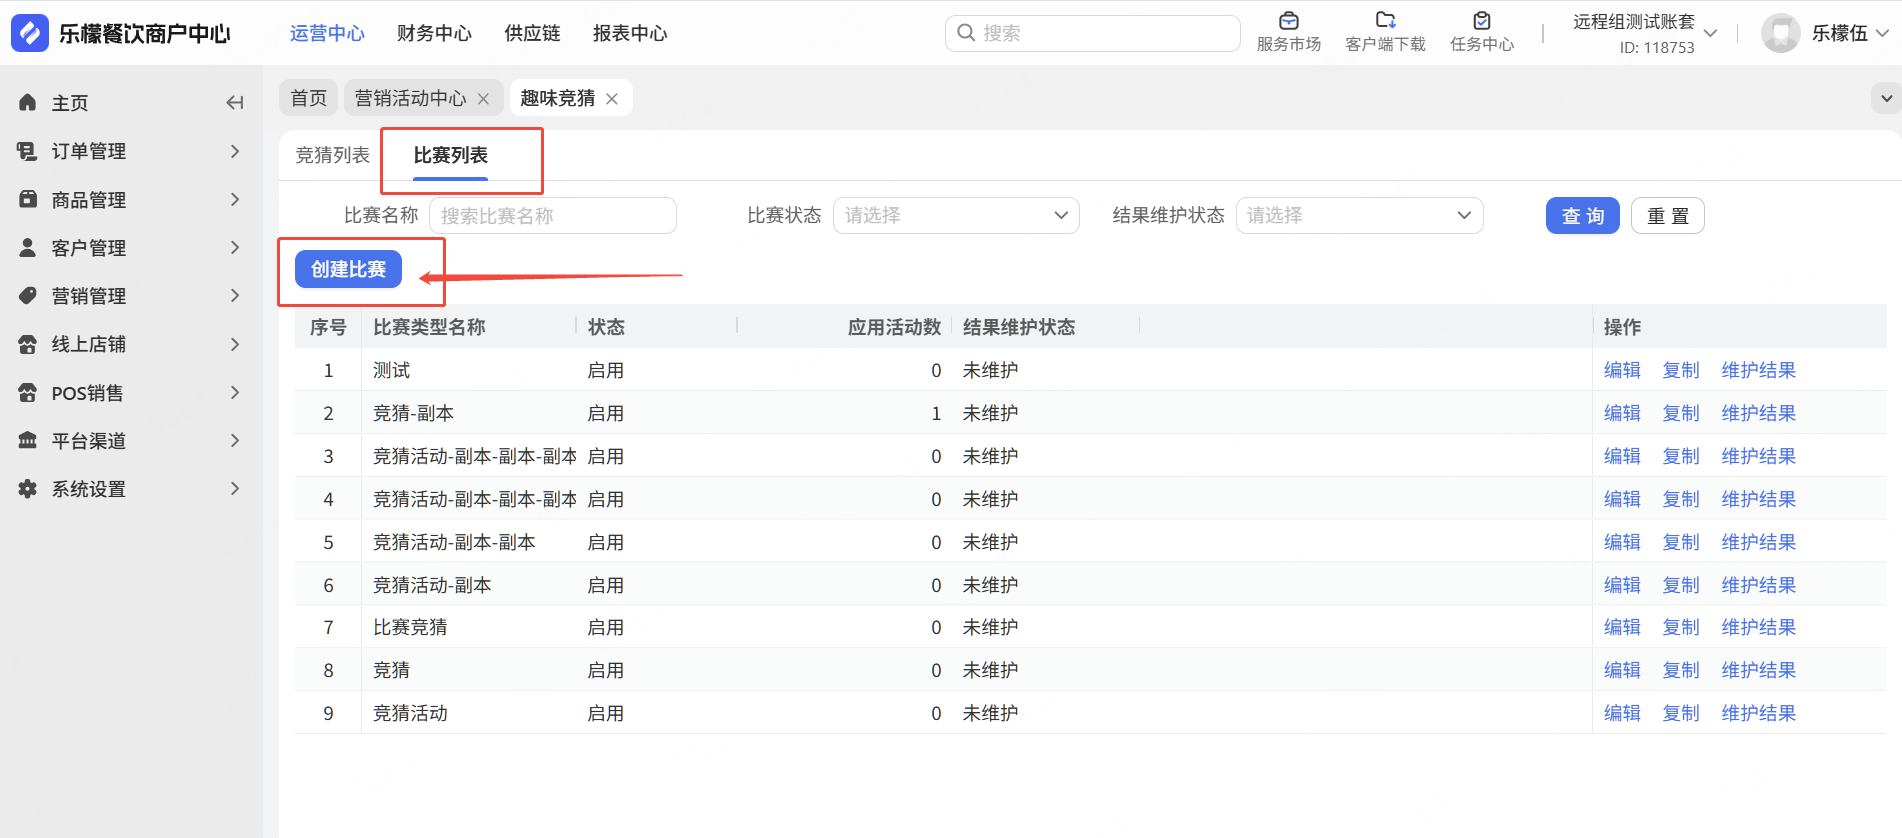Expand the 客户管理 menu chevron
The height and width of the screenshot is (838, 1902).
[235, 247]
